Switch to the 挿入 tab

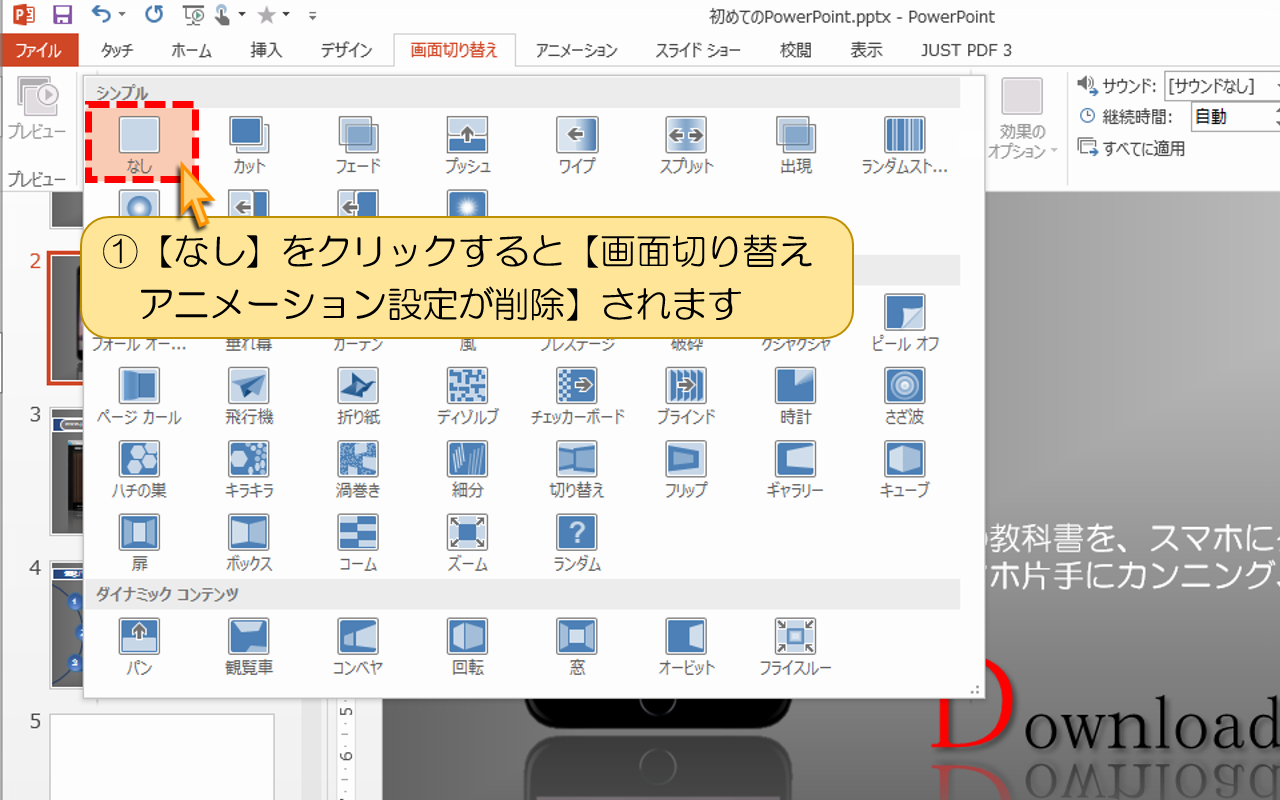tap(266, 50)
